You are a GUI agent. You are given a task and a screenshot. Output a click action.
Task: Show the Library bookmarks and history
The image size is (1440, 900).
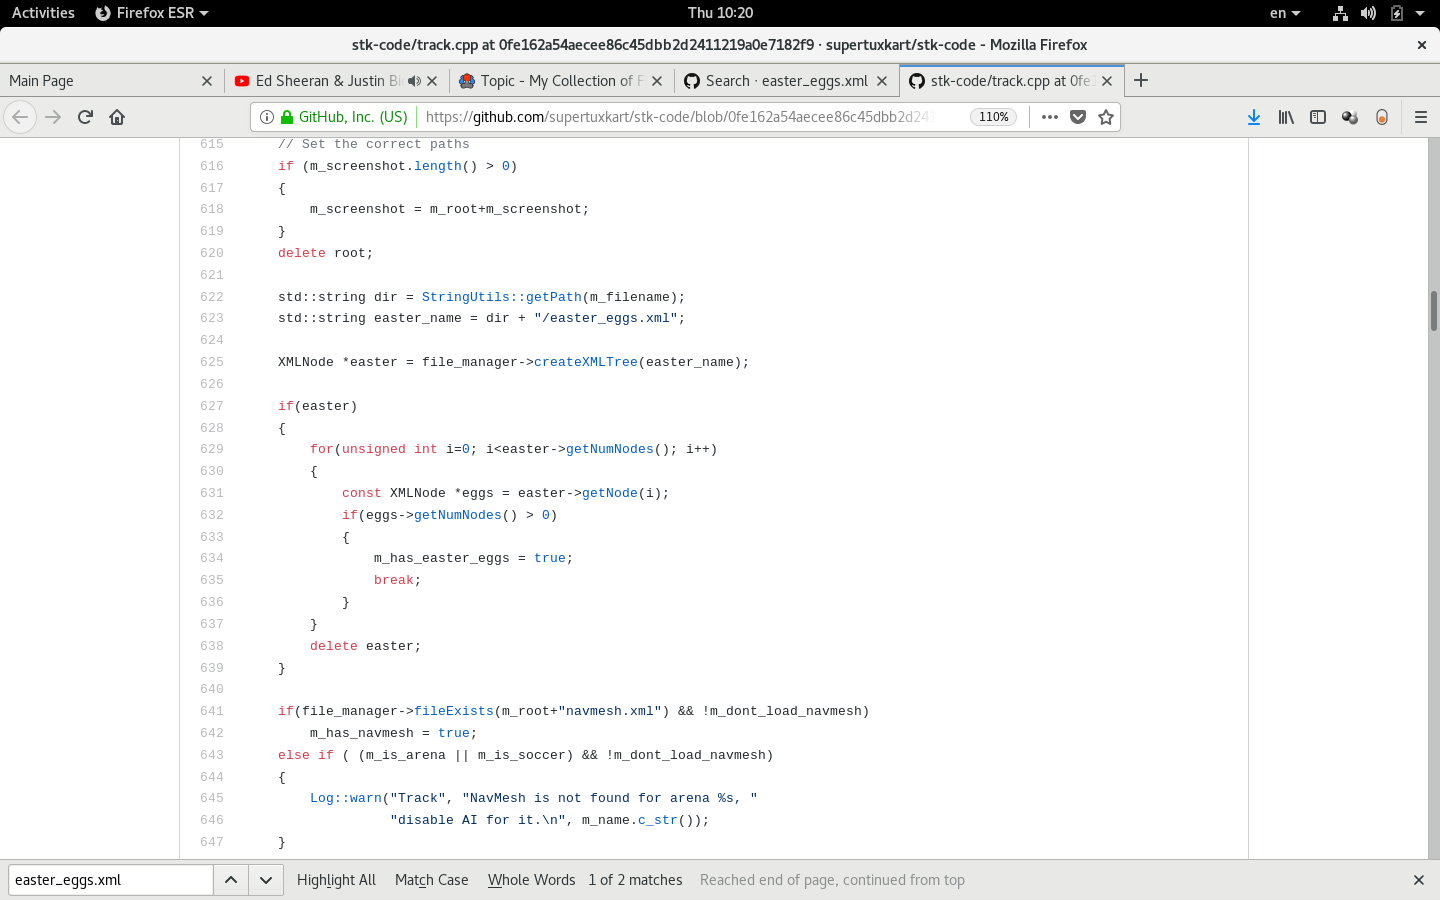[1286, 117]
